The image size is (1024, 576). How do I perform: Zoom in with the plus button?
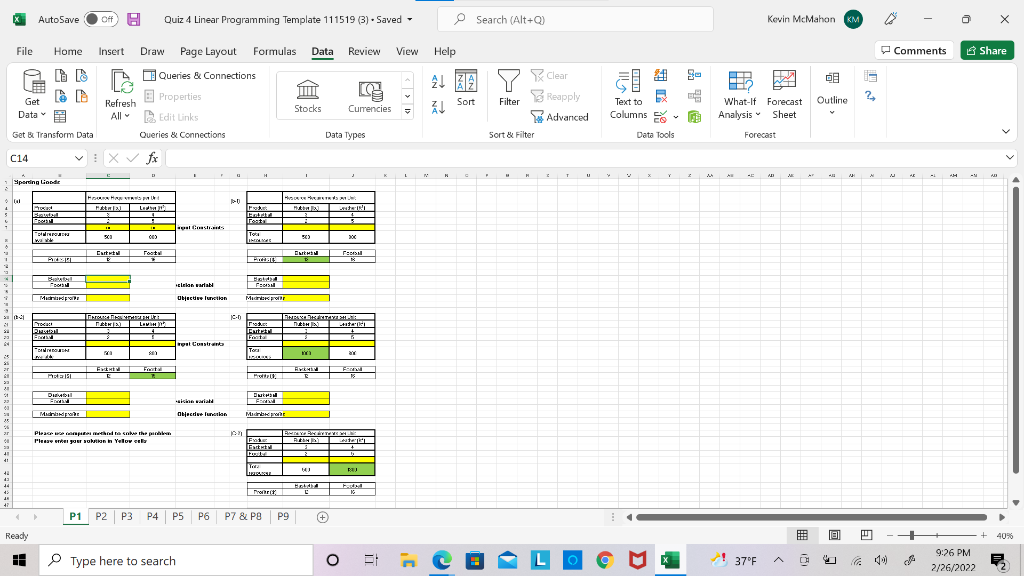(984, 536)
